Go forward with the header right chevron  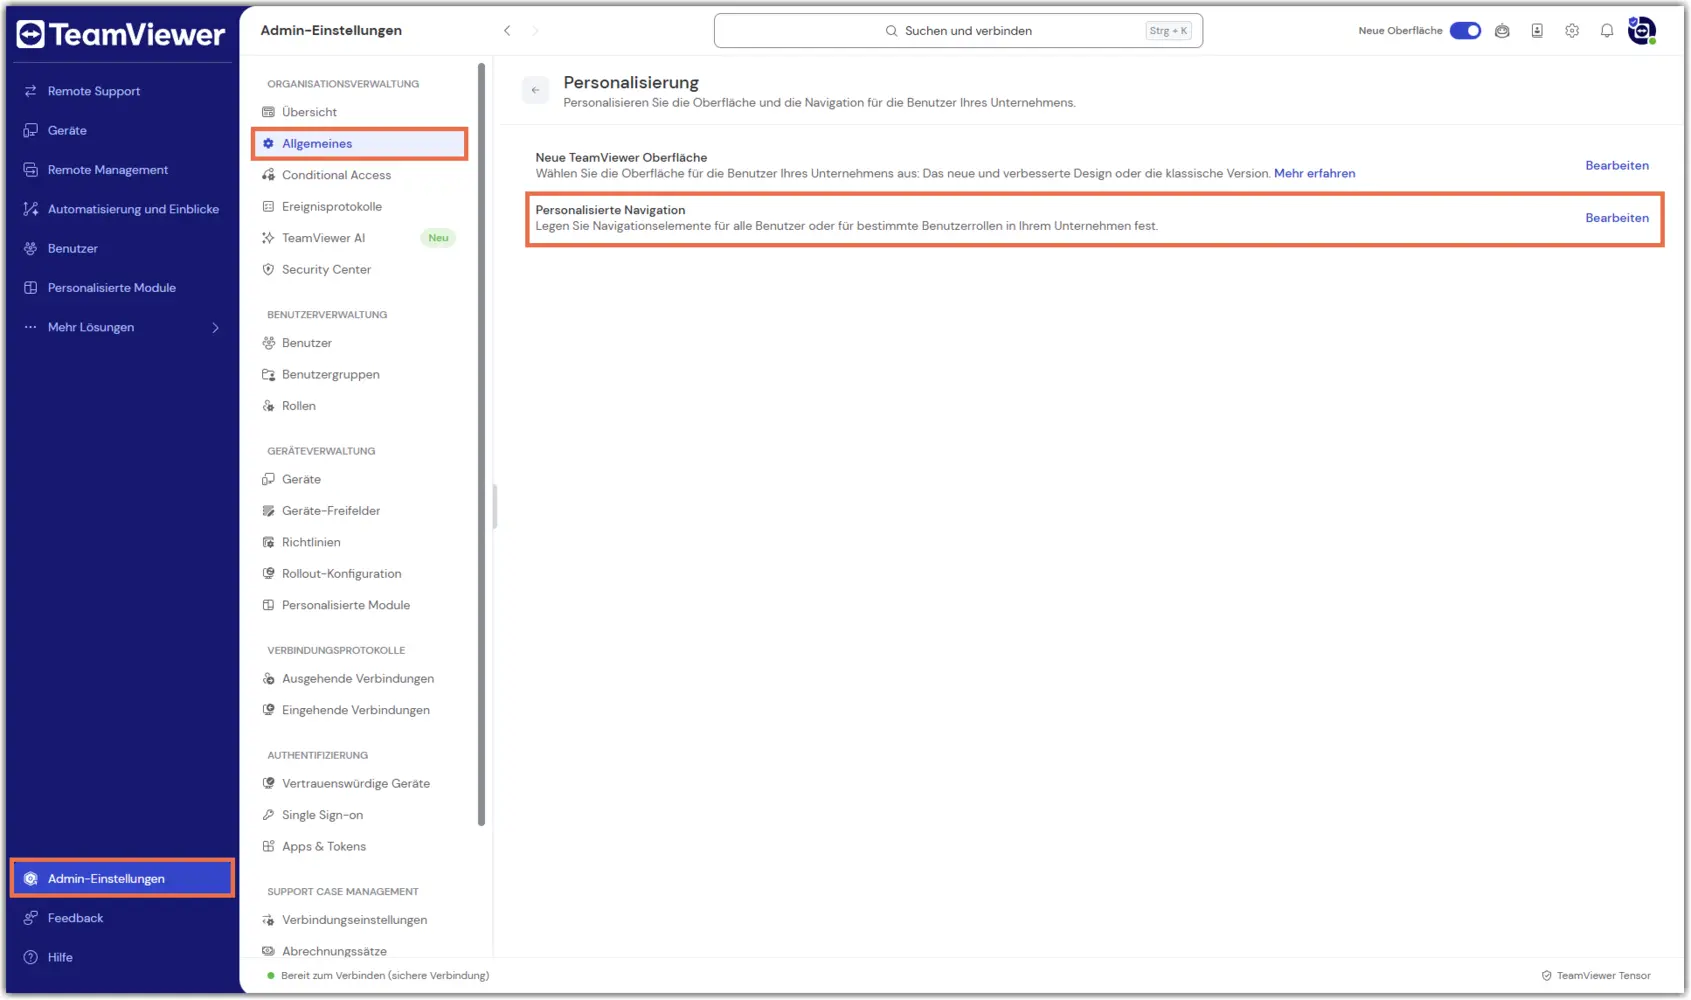pos(535,31)
